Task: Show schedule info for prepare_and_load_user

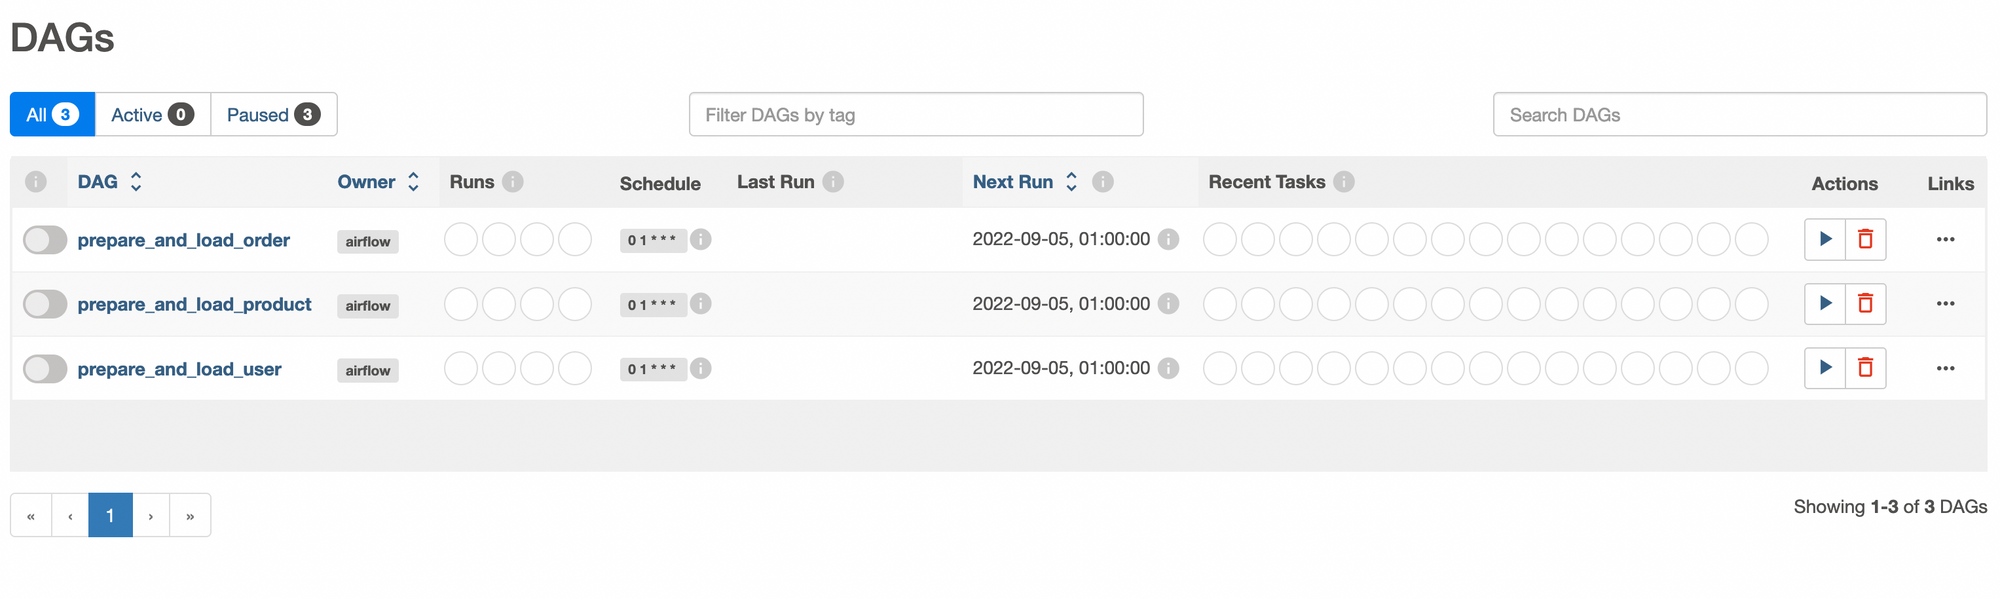Action: (701, 368)
